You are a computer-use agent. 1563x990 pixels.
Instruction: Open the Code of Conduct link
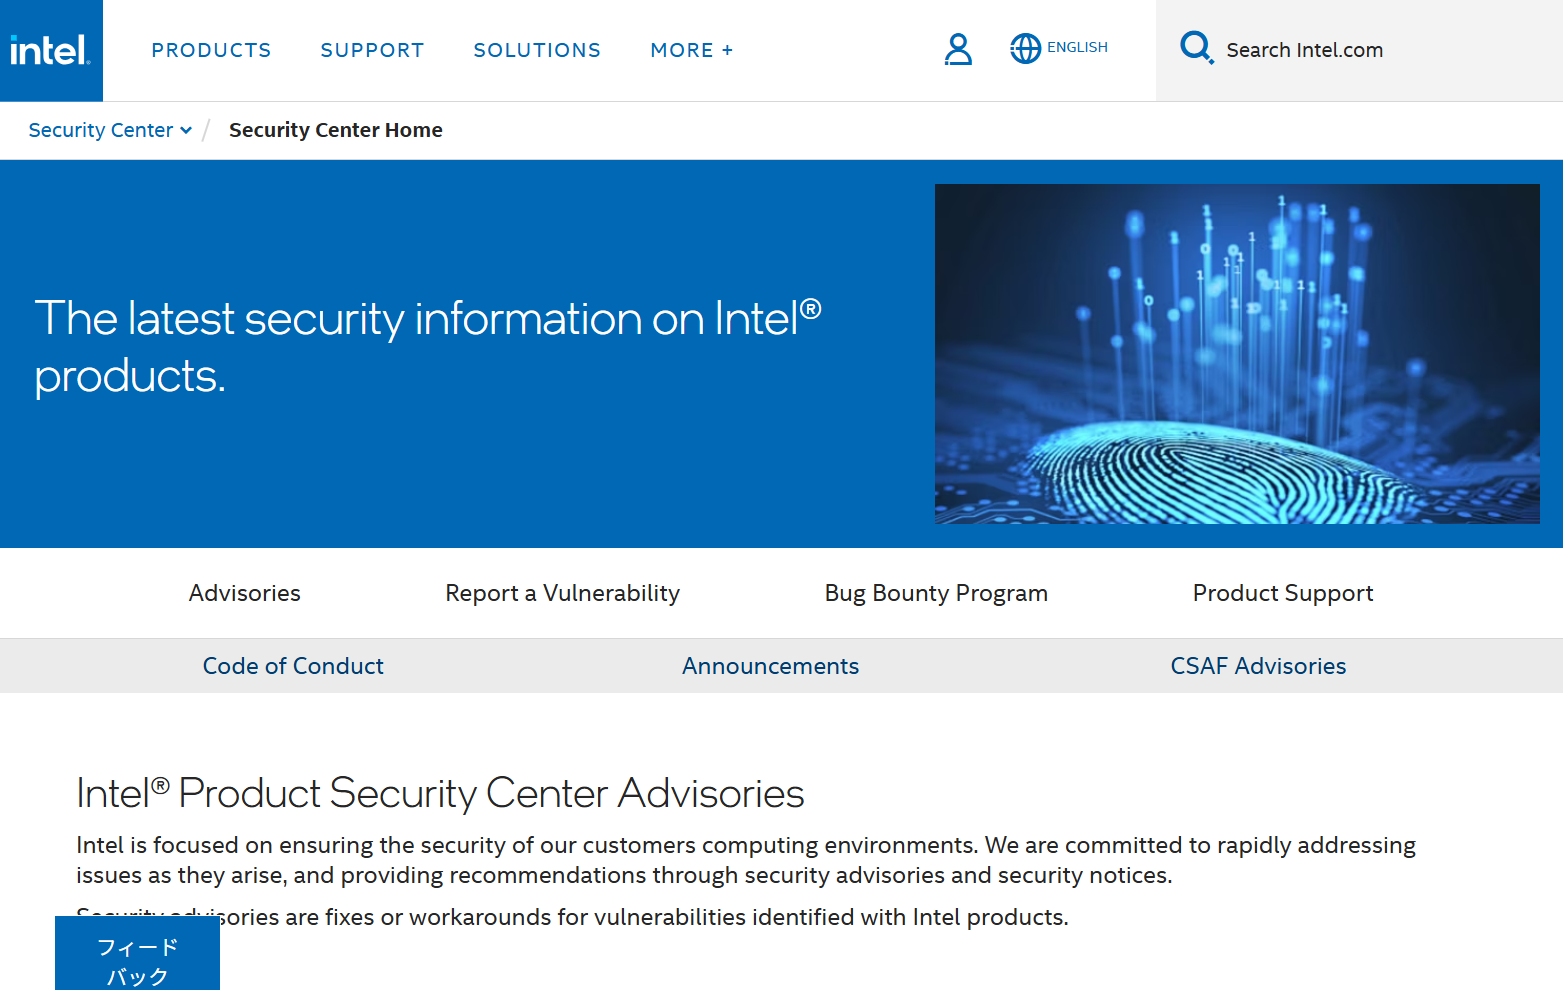[x=293, y=666]
